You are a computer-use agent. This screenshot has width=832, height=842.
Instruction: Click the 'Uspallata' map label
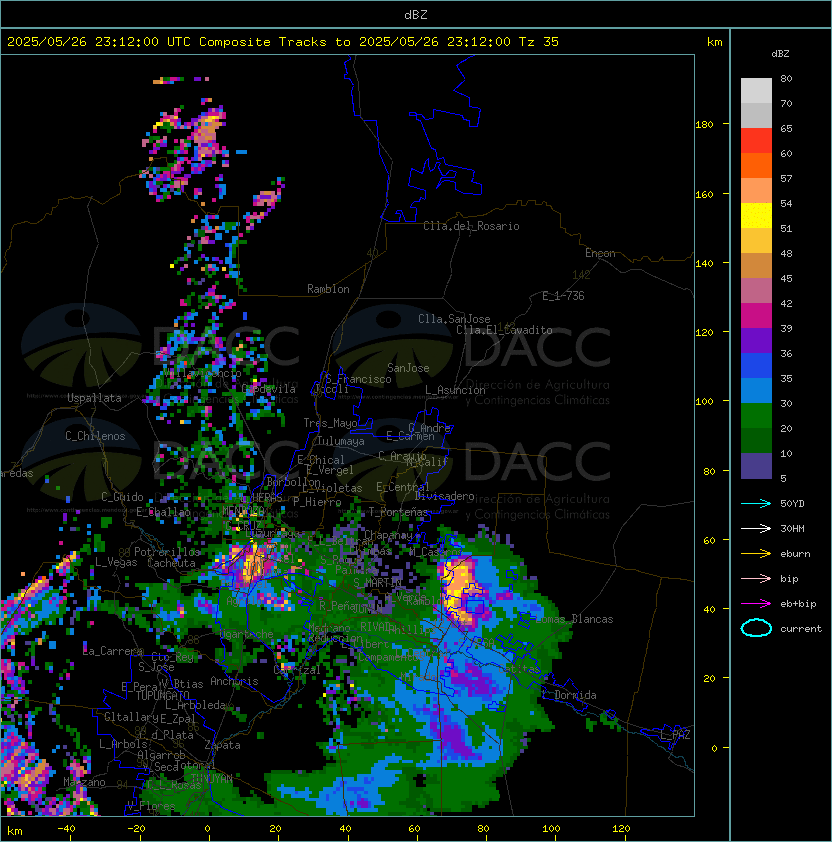coord(94,398)
